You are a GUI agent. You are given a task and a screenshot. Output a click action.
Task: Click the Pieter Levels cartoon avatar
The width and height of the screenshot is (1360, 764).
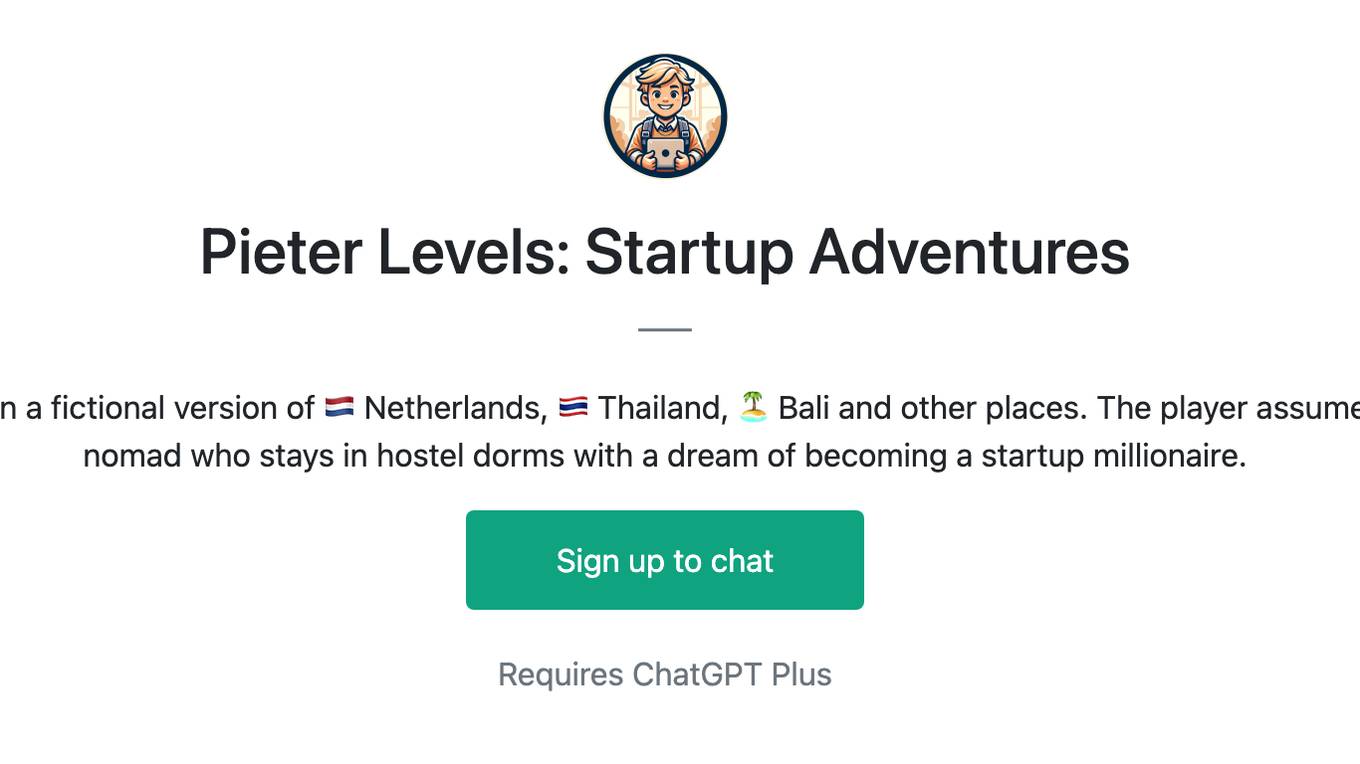click(665, 116)
